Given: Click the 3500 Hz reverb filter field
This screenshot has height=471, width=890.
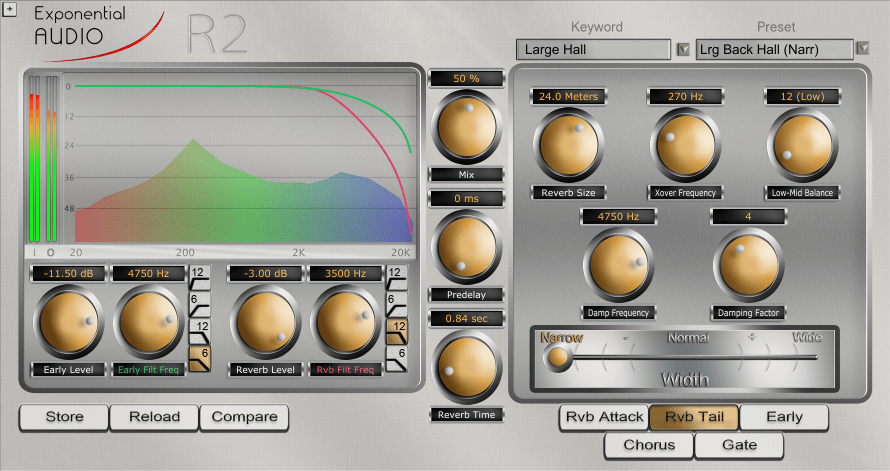Looking at the screenshot, I should pos(346,274).
